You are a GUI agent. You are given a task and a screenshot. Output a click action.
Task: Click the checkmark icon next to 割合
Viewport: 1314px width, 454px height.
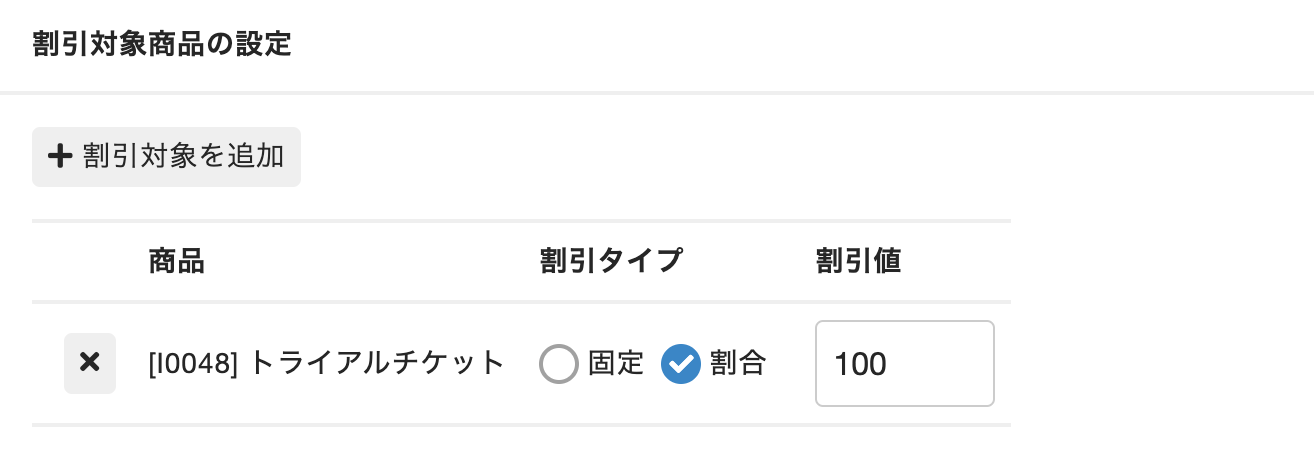pyautogui.click(x=680, y=364)
